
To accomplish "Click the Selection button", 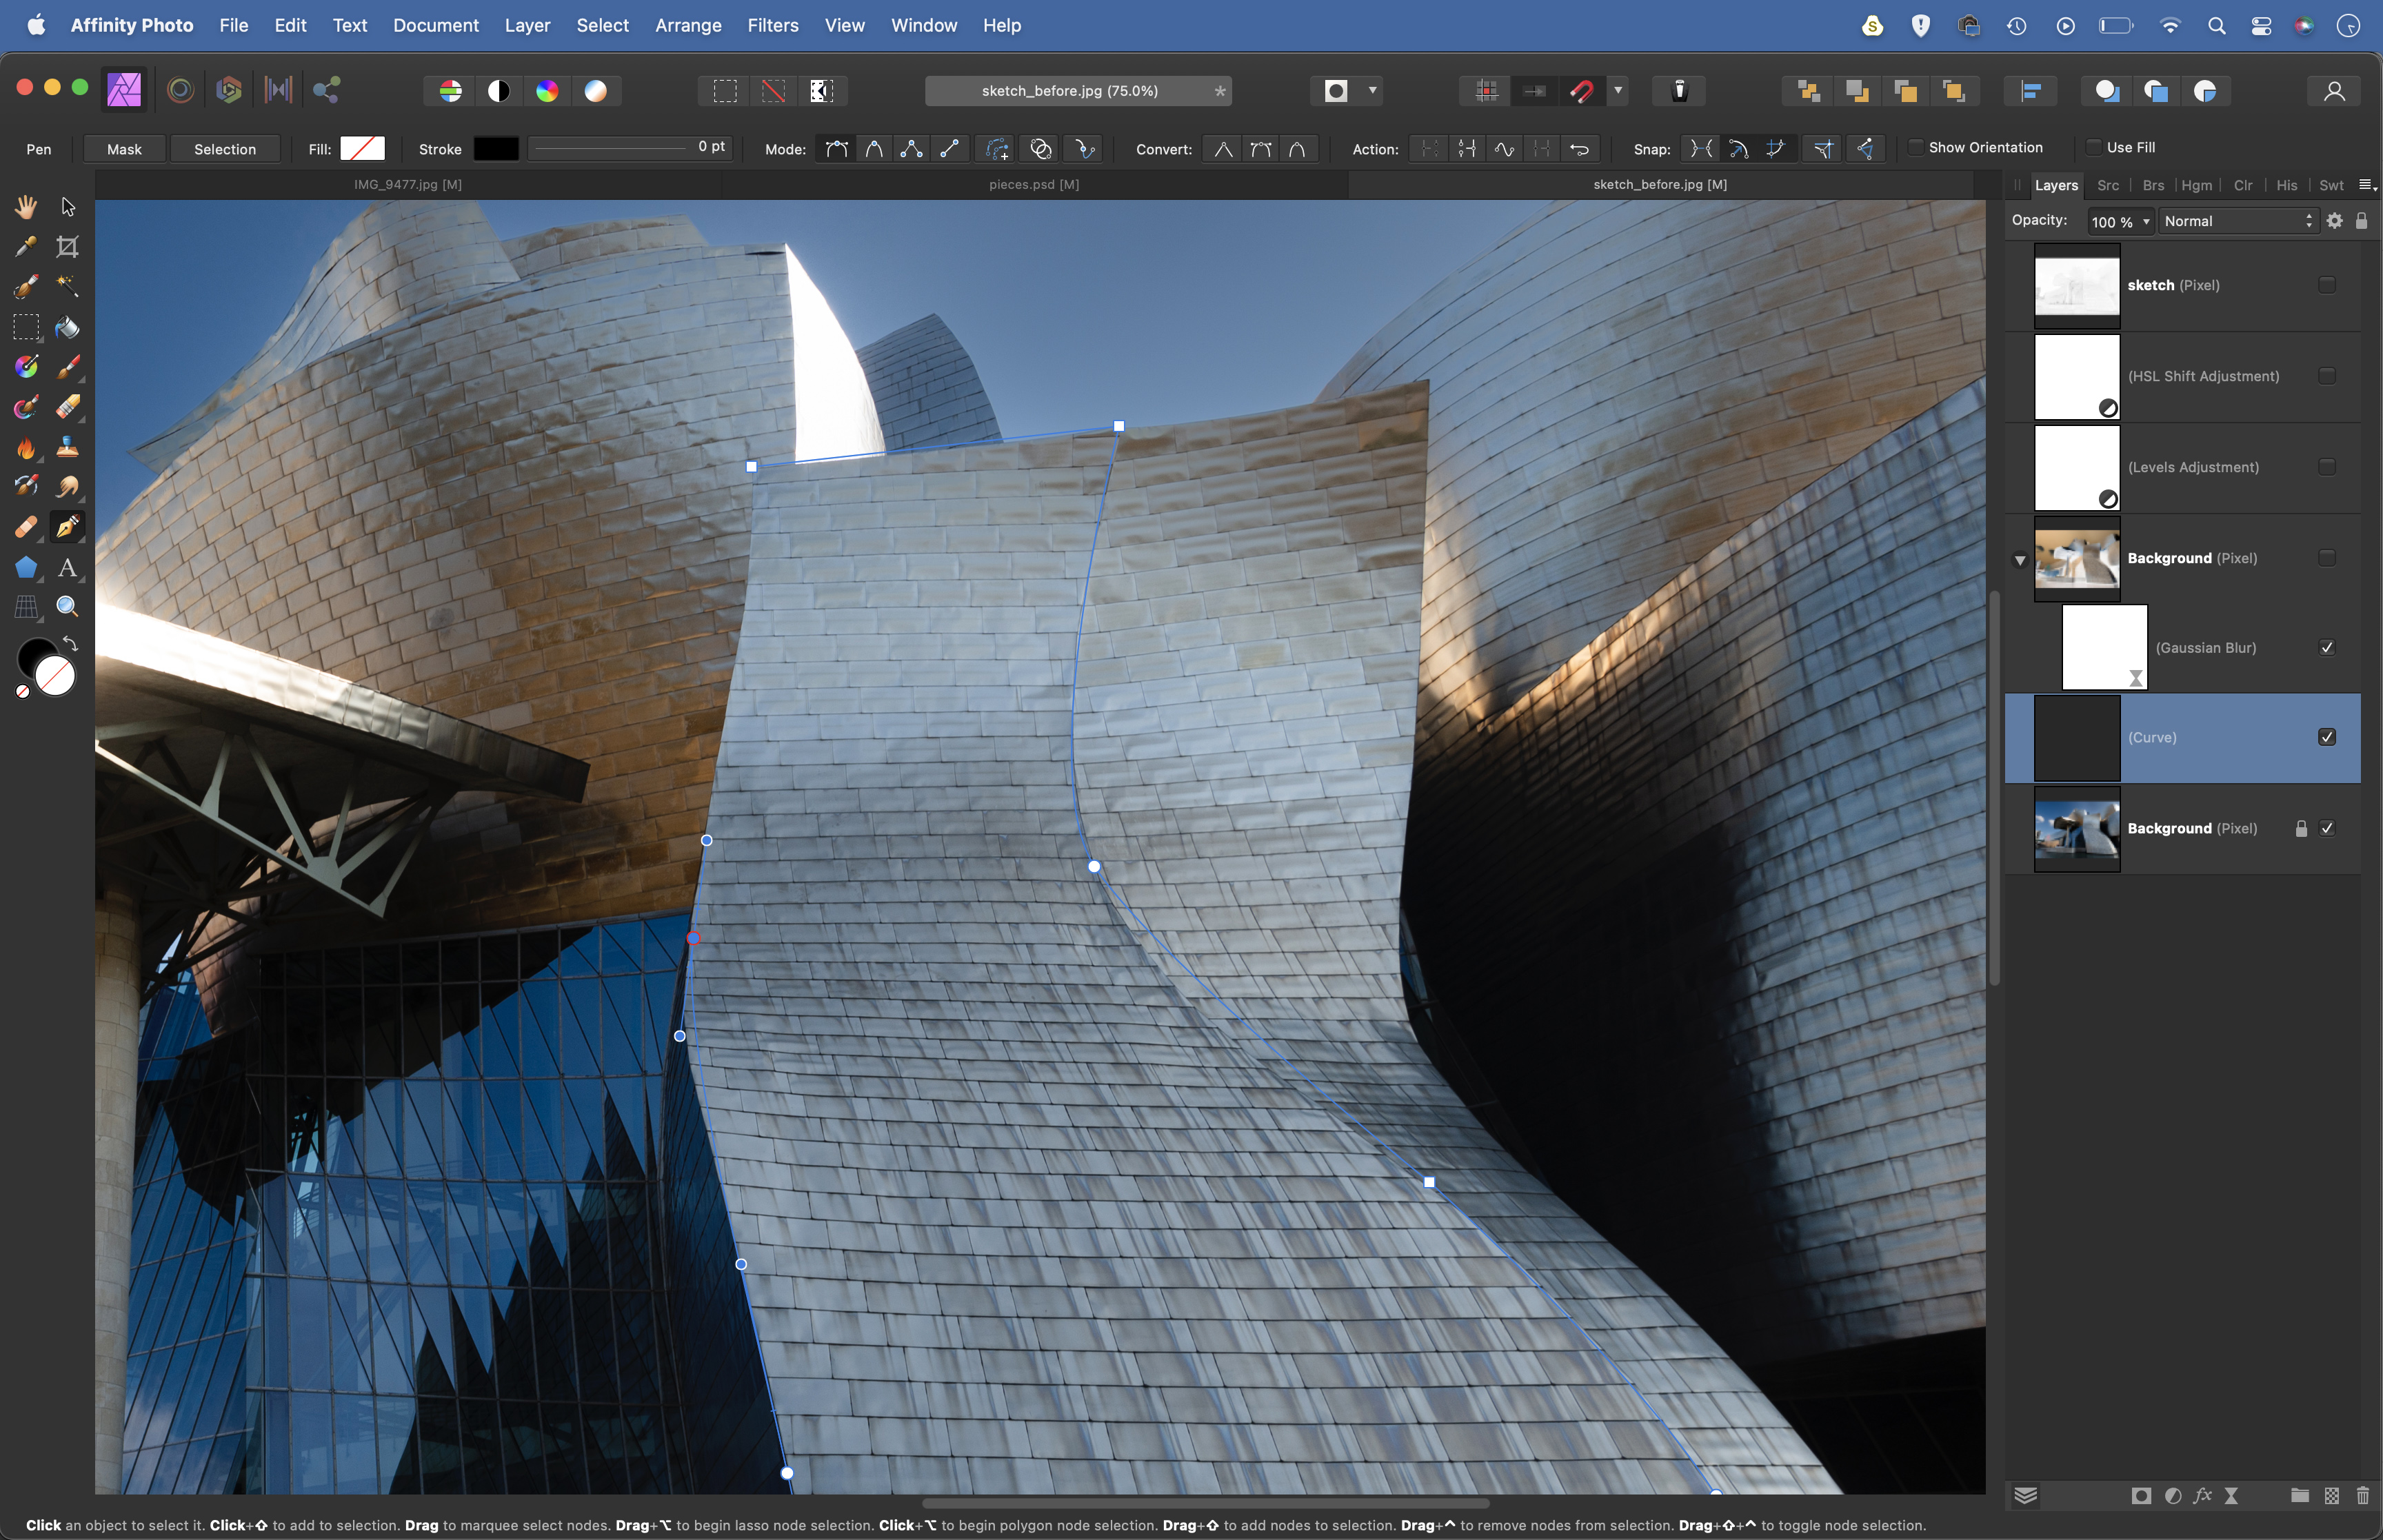I will pos(225,150).
